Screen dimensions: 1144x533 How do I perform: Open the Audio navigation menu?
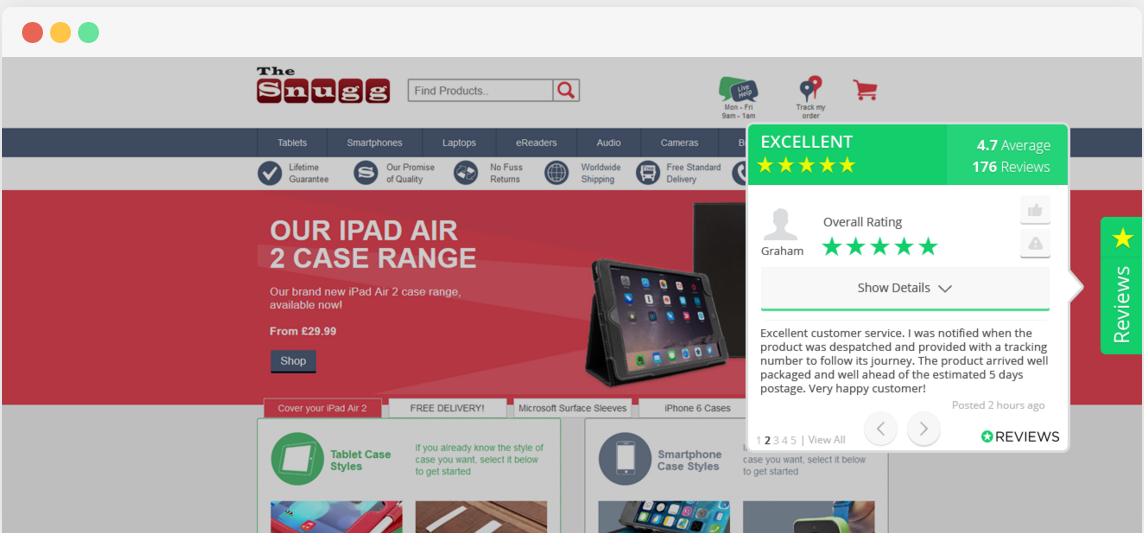click(x=608, y=143)
